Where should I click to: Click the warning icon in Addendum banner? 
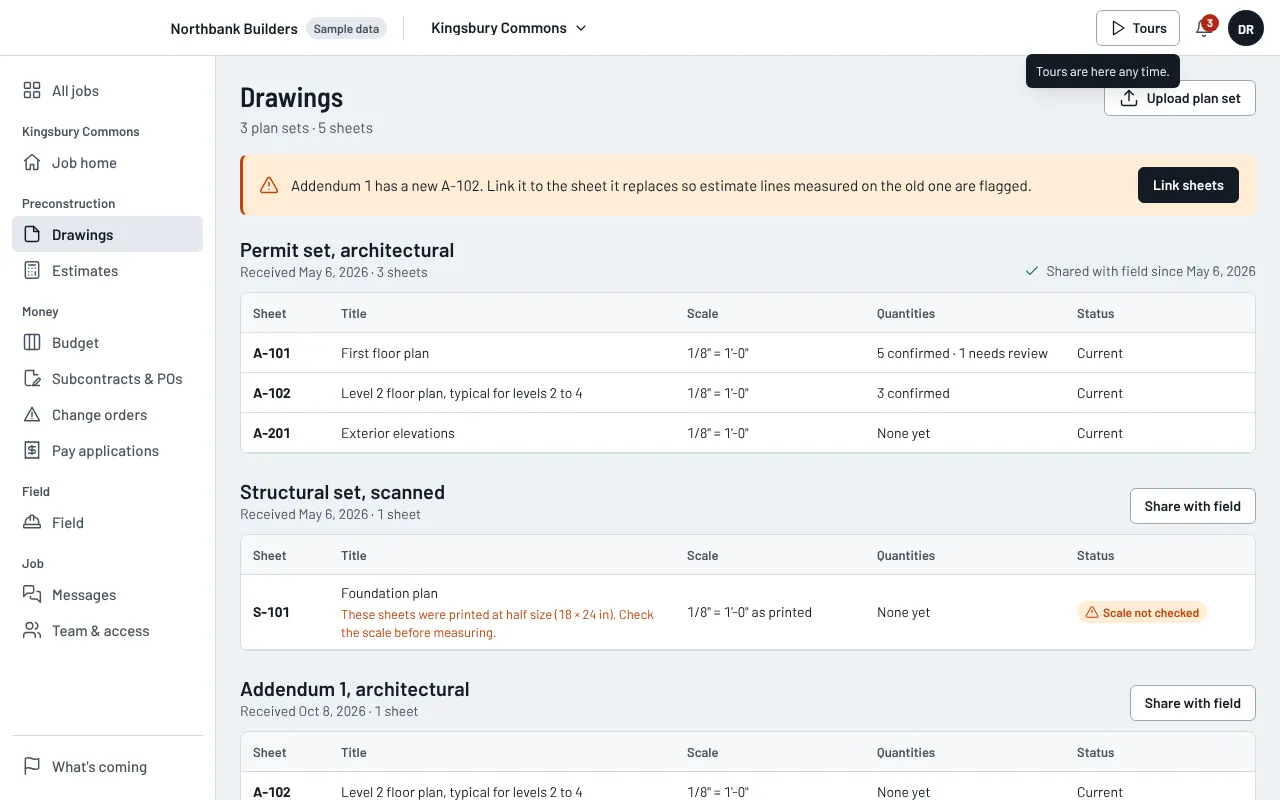[x=269, y=185]
